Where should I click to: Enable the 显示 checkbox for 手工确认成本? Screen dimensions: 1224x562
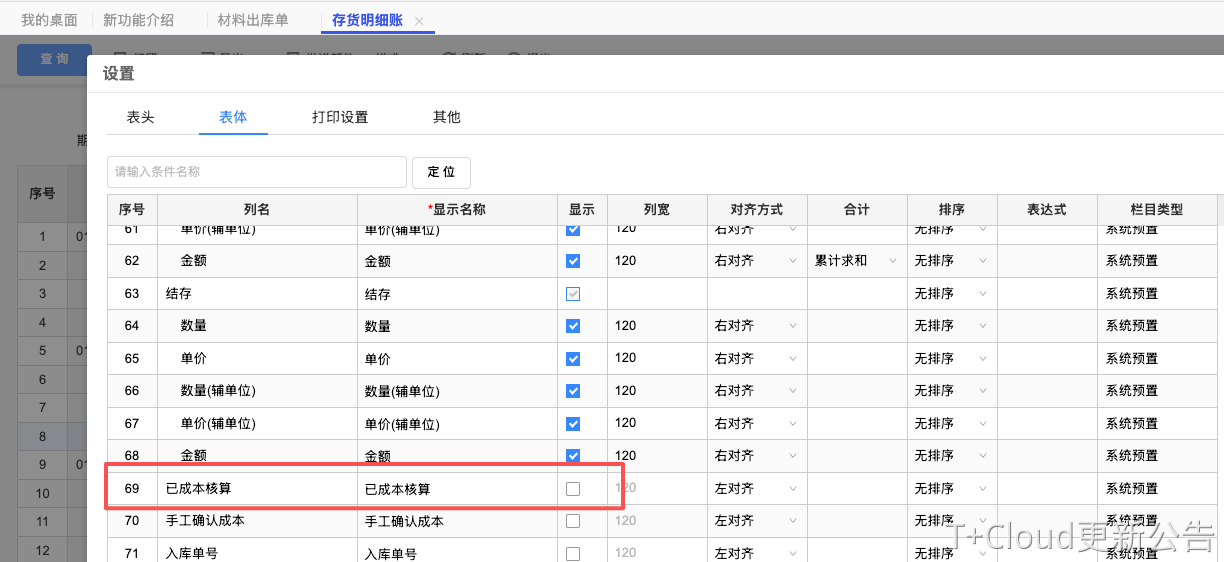[573, 521]
